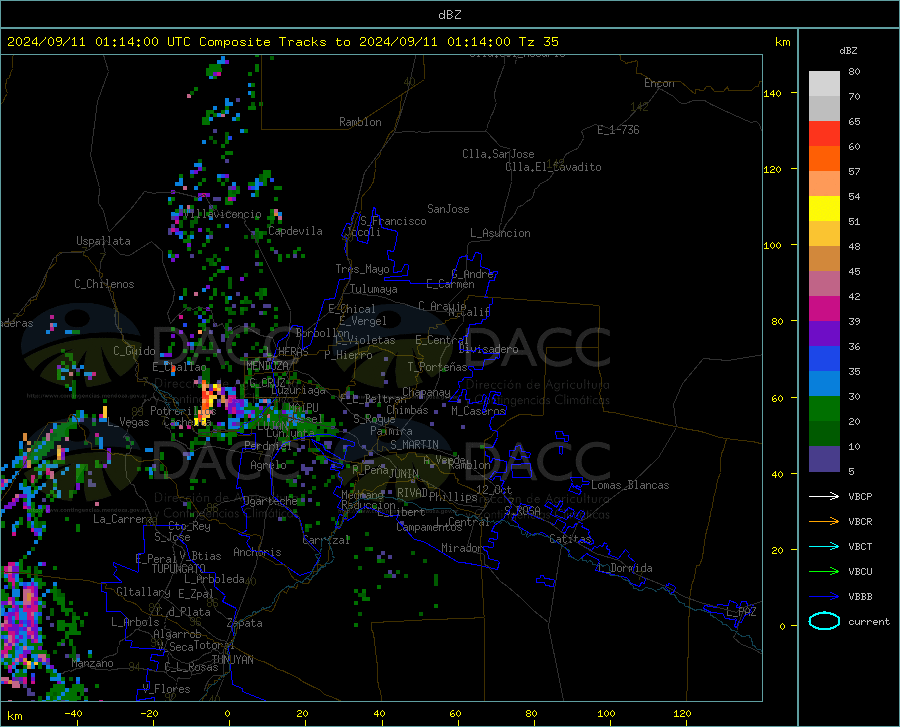Click the 'Zapata' map label
This screenshot has height=727, width=900.
(245, 623)
